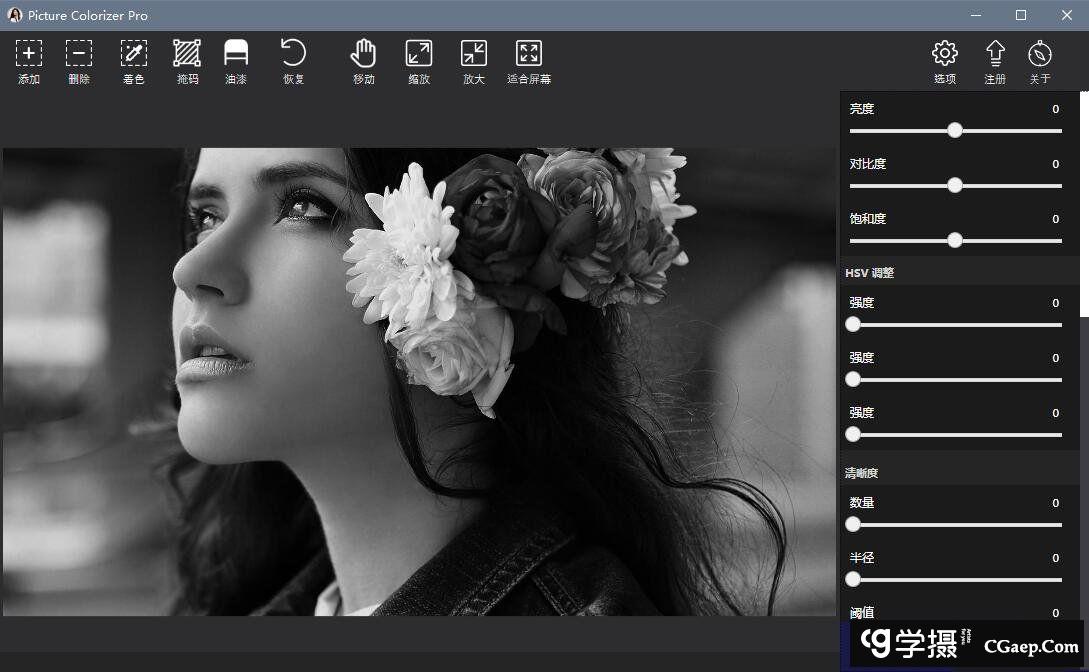
Task: Select the 添加 (Add) selection tool
Action: pos(28,60)
